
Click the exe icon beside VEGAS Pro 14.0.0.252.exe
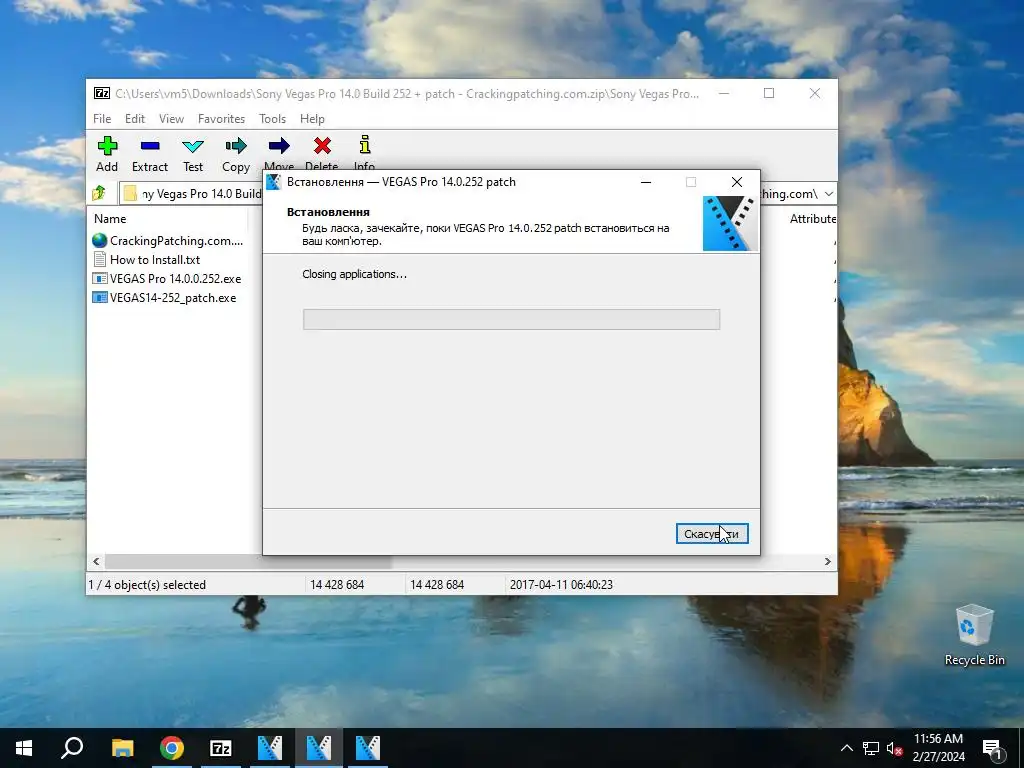coord(99,278)
